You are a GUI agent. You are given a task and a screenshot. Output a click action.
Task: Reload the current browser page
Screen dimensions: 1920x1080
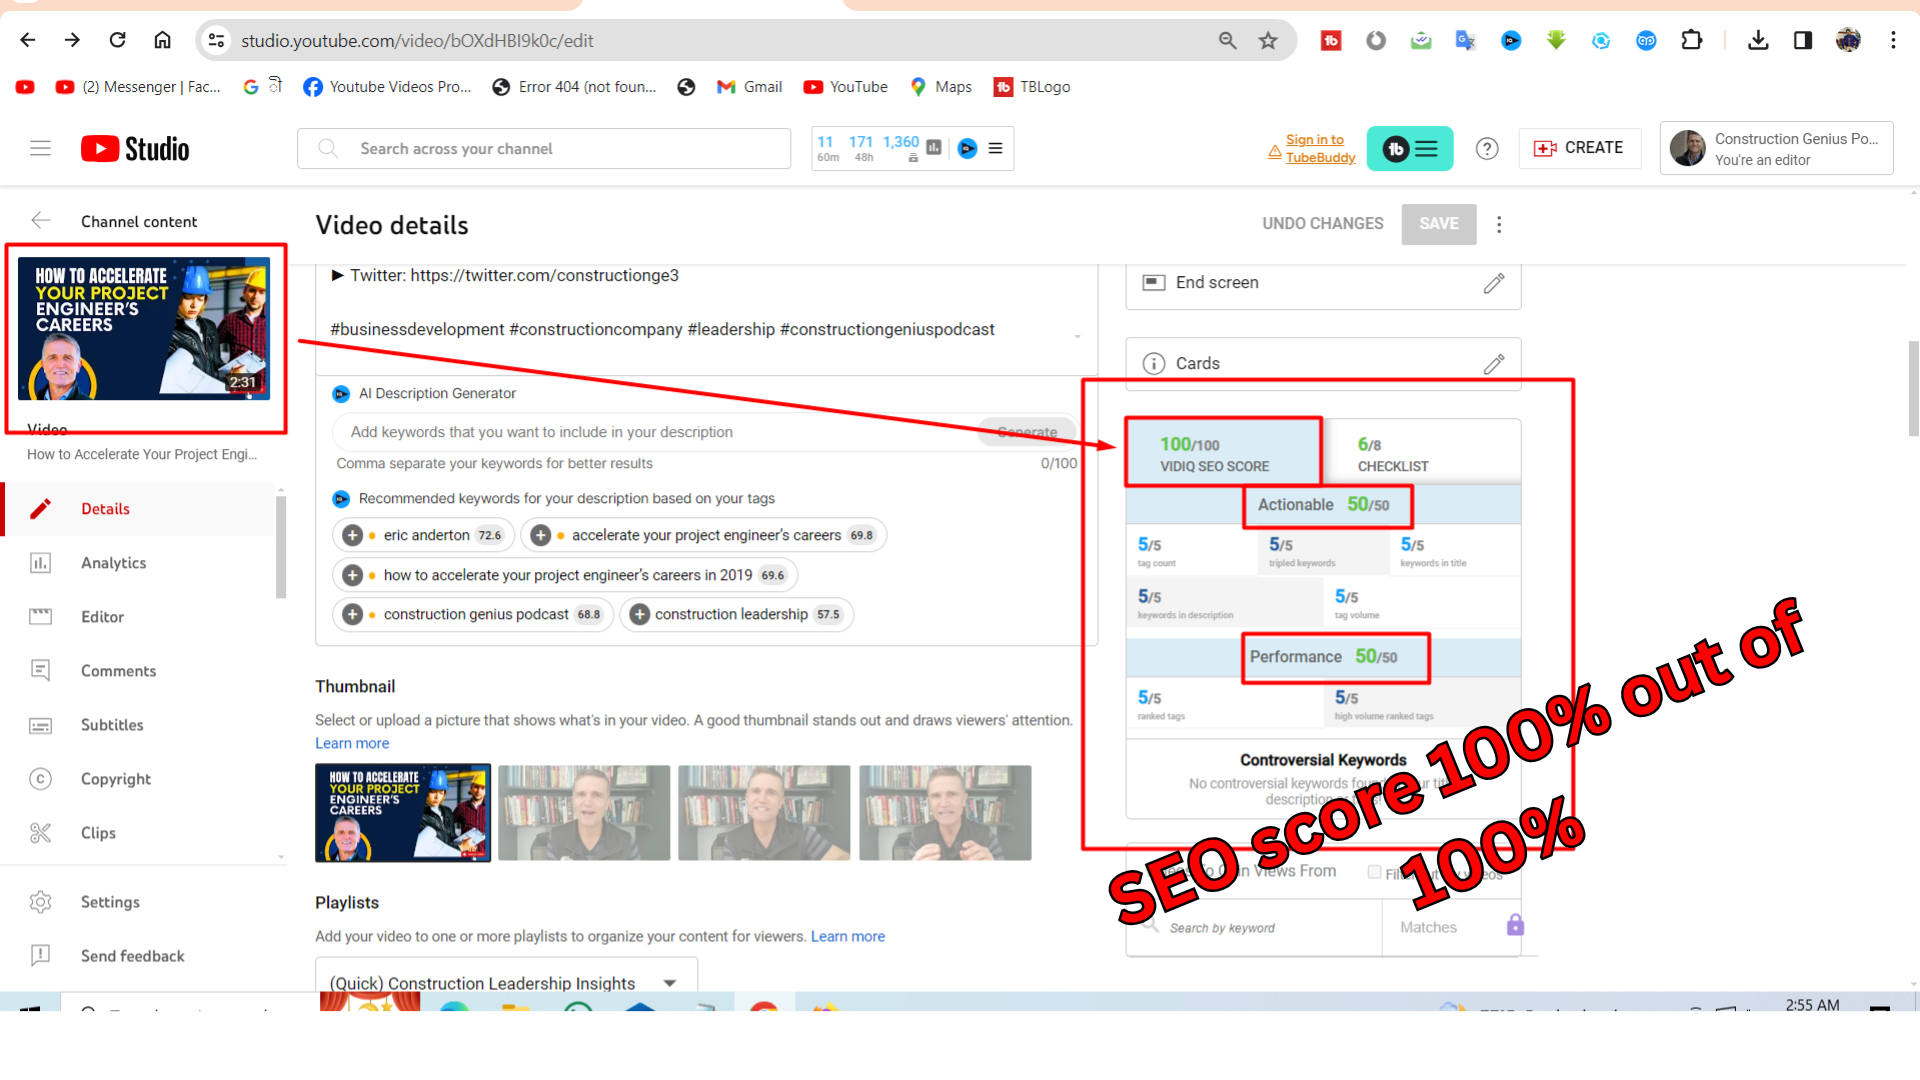[x=117, y=40]
